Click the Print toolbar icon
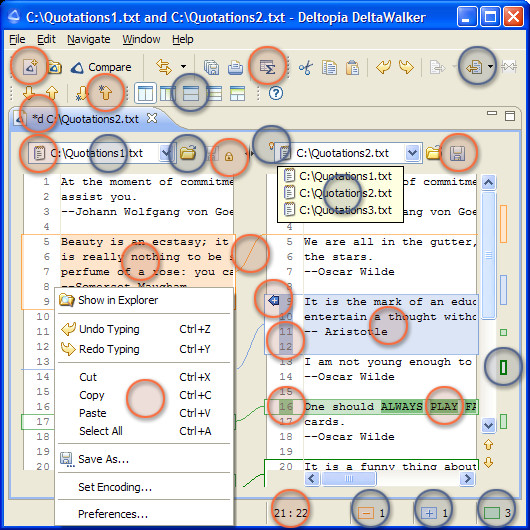The height and width of the screenshot is (530, 530). tap(235, 67)
